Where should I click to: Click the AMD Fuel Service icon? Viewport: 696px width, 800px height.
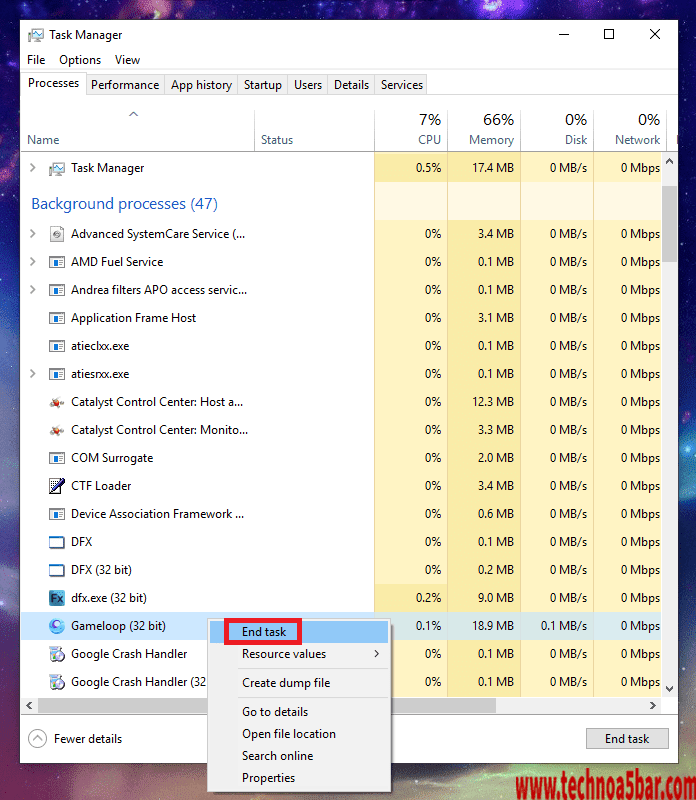[x=57, y=262]
